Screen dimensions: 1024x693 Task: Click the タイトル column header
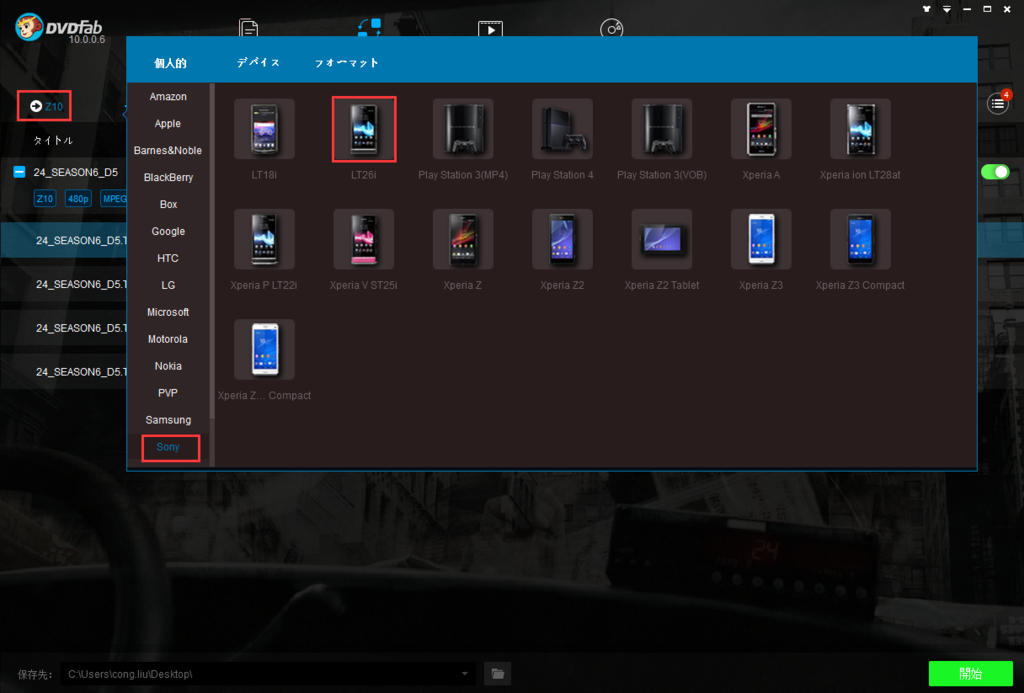pos(54,140)
